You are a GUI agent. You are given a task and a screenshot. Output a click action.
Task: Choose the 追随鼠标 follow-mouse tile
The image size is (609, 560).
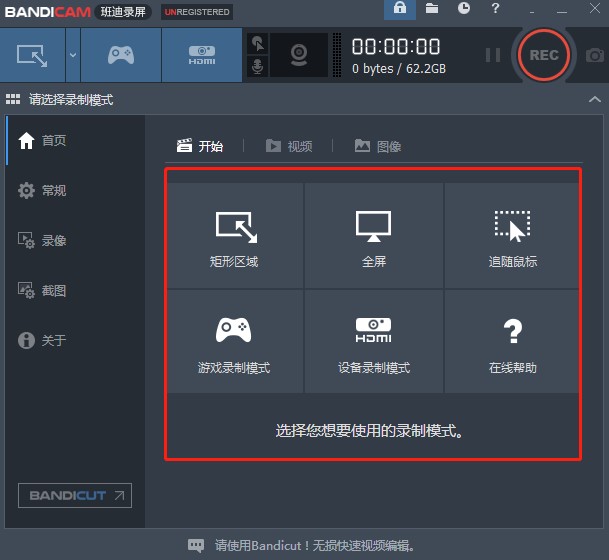512,236
